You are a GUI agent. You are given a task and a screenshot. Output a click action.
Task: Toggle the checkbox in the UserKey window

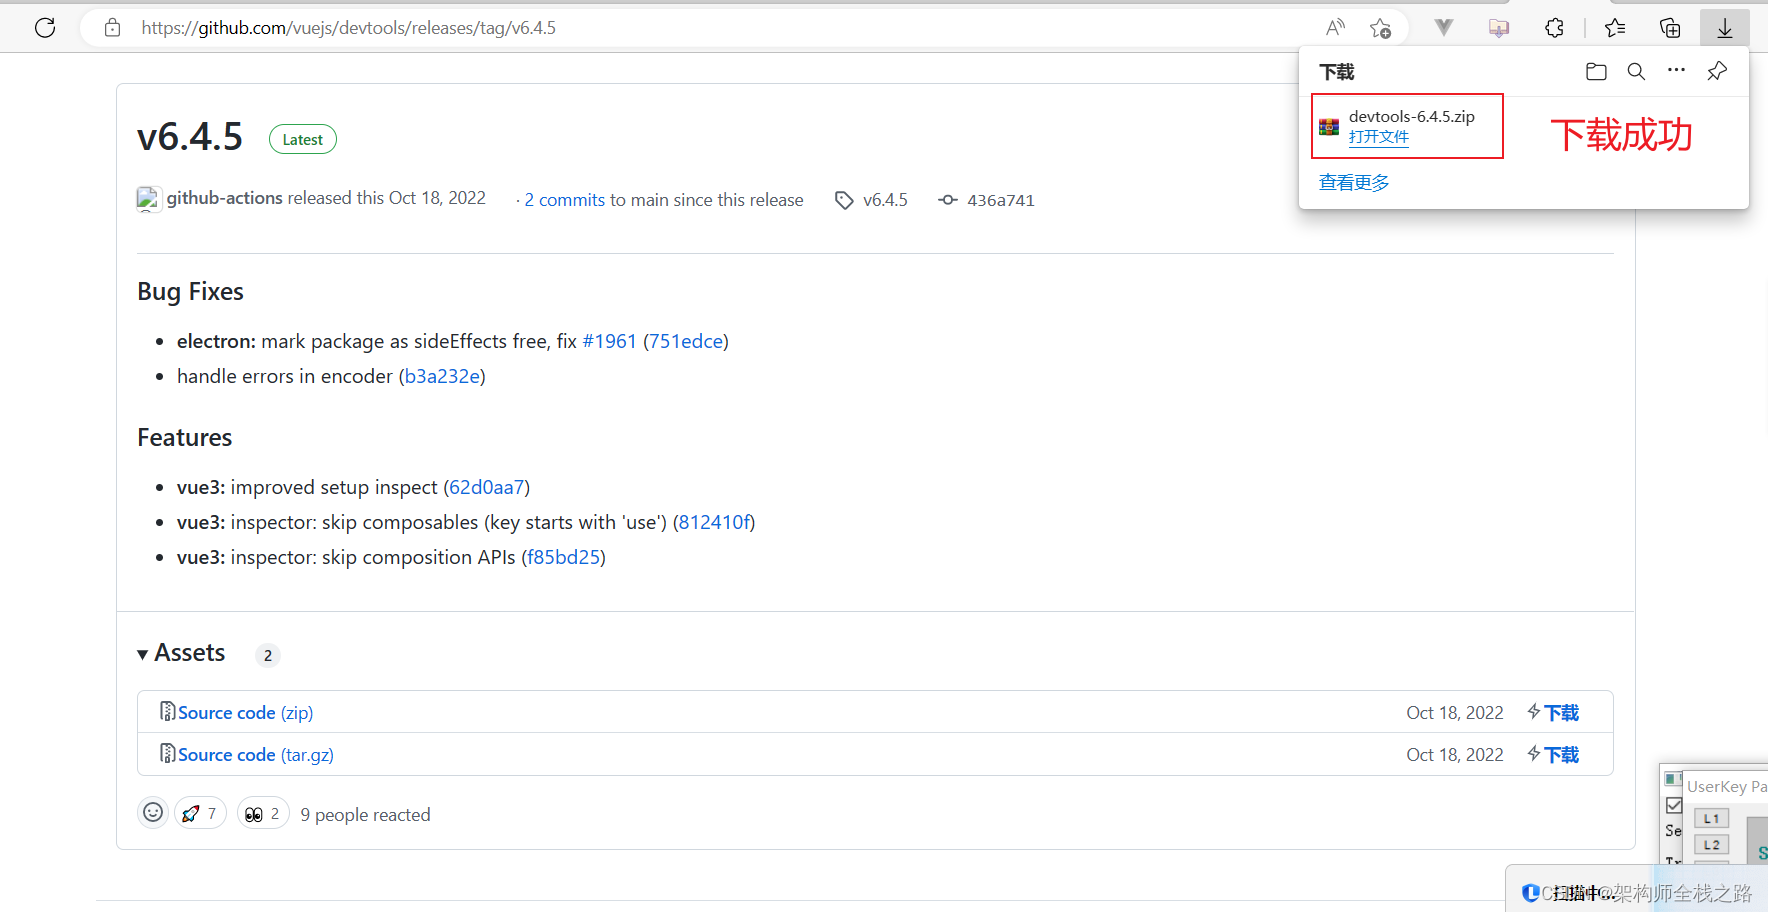coord(1674,805)
